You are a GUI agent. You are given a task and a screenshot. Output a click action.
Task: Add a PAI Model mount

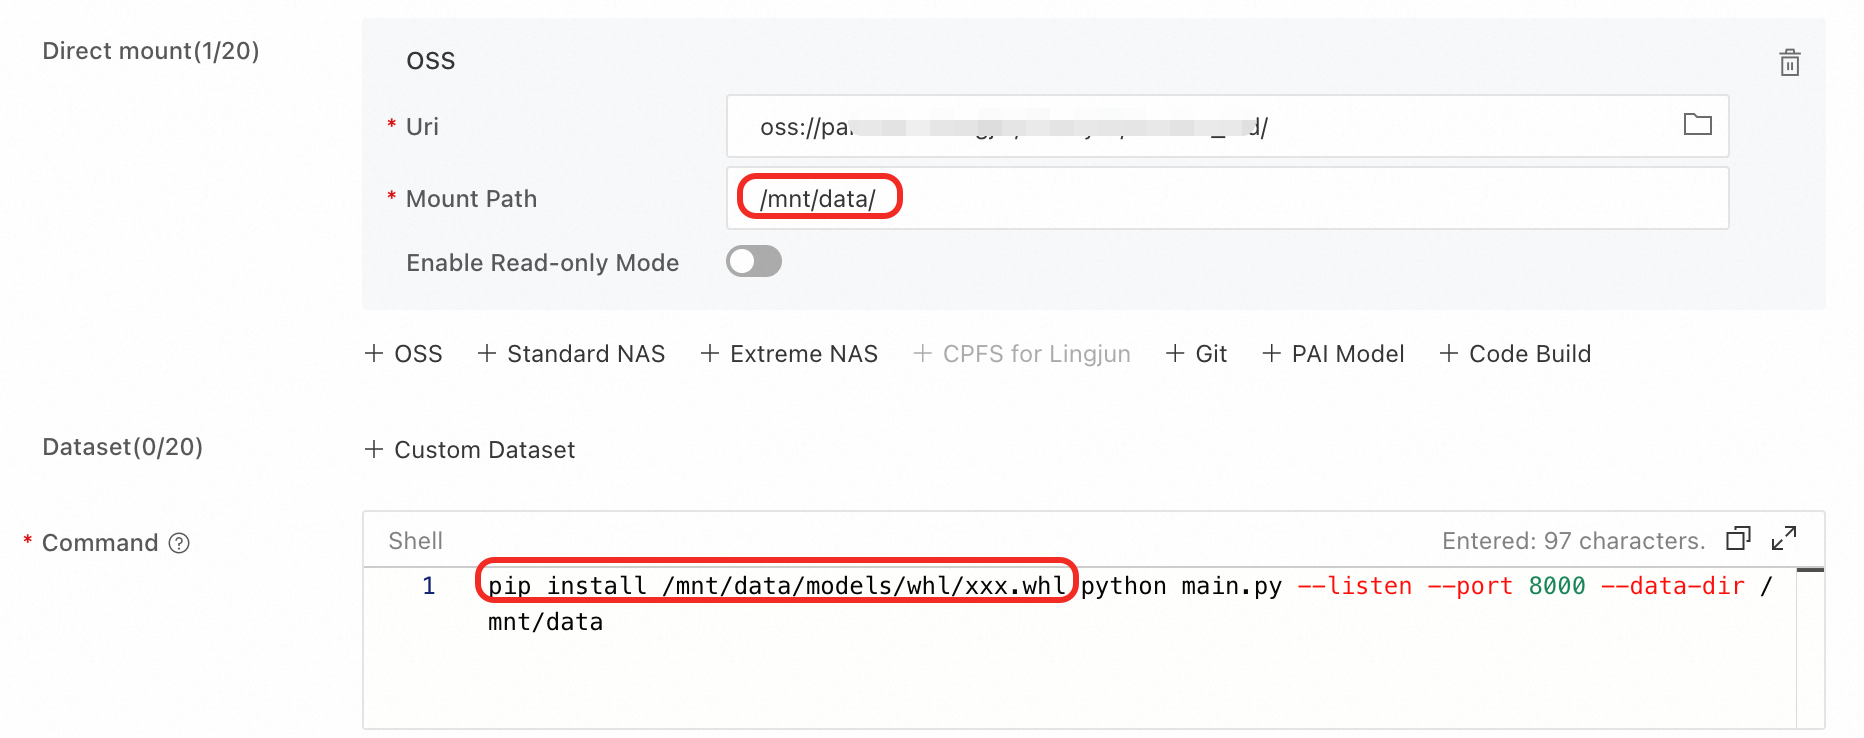click(x=1334, y=353)
